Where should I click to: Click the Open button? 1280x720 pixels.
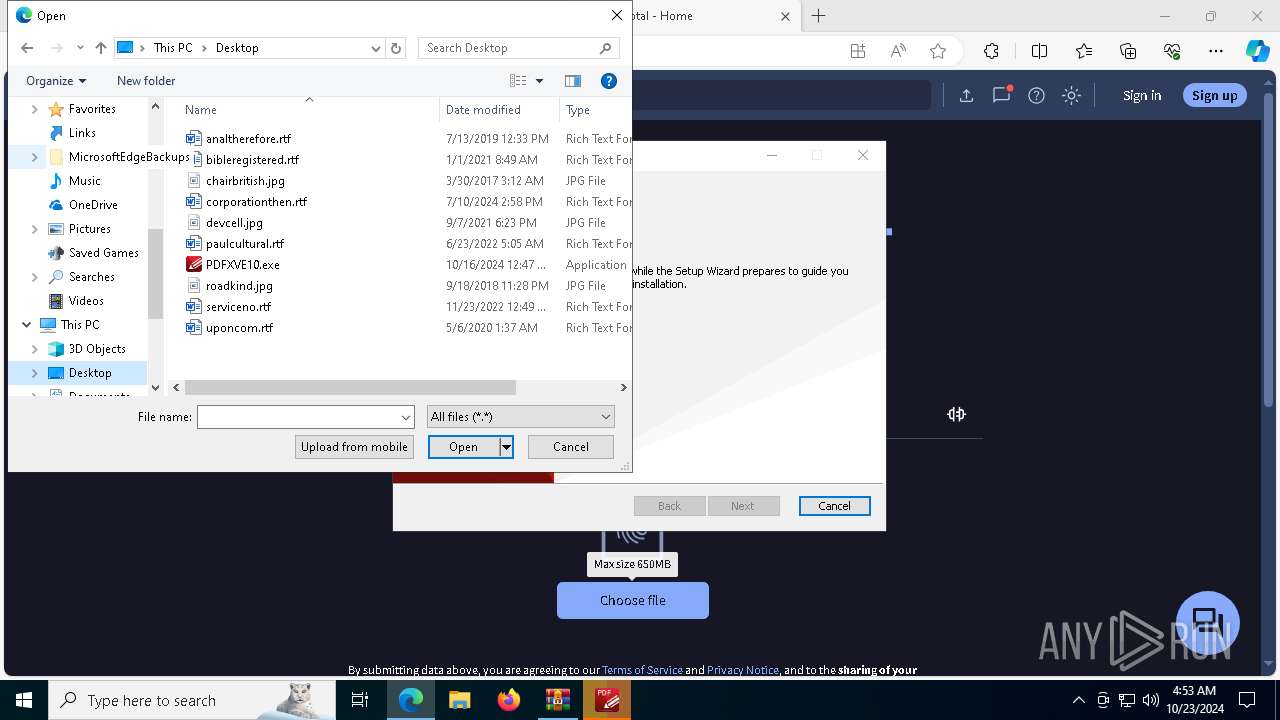[463, 447]
